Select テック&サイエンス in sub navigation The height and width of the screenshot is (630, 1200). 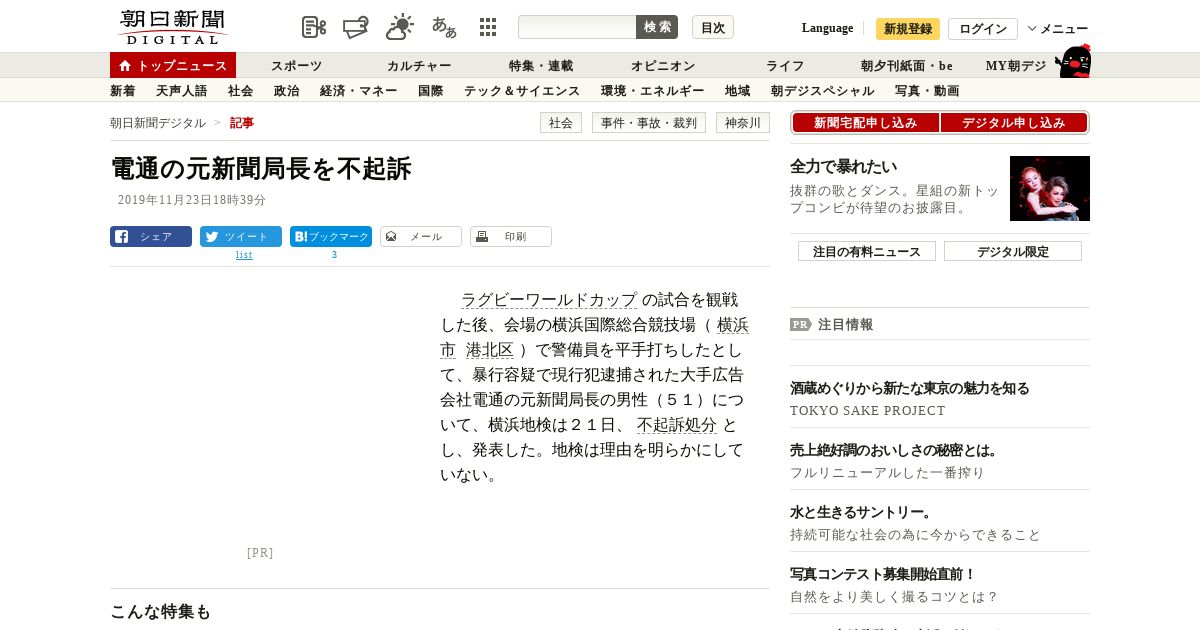click(x=522, y=91)
